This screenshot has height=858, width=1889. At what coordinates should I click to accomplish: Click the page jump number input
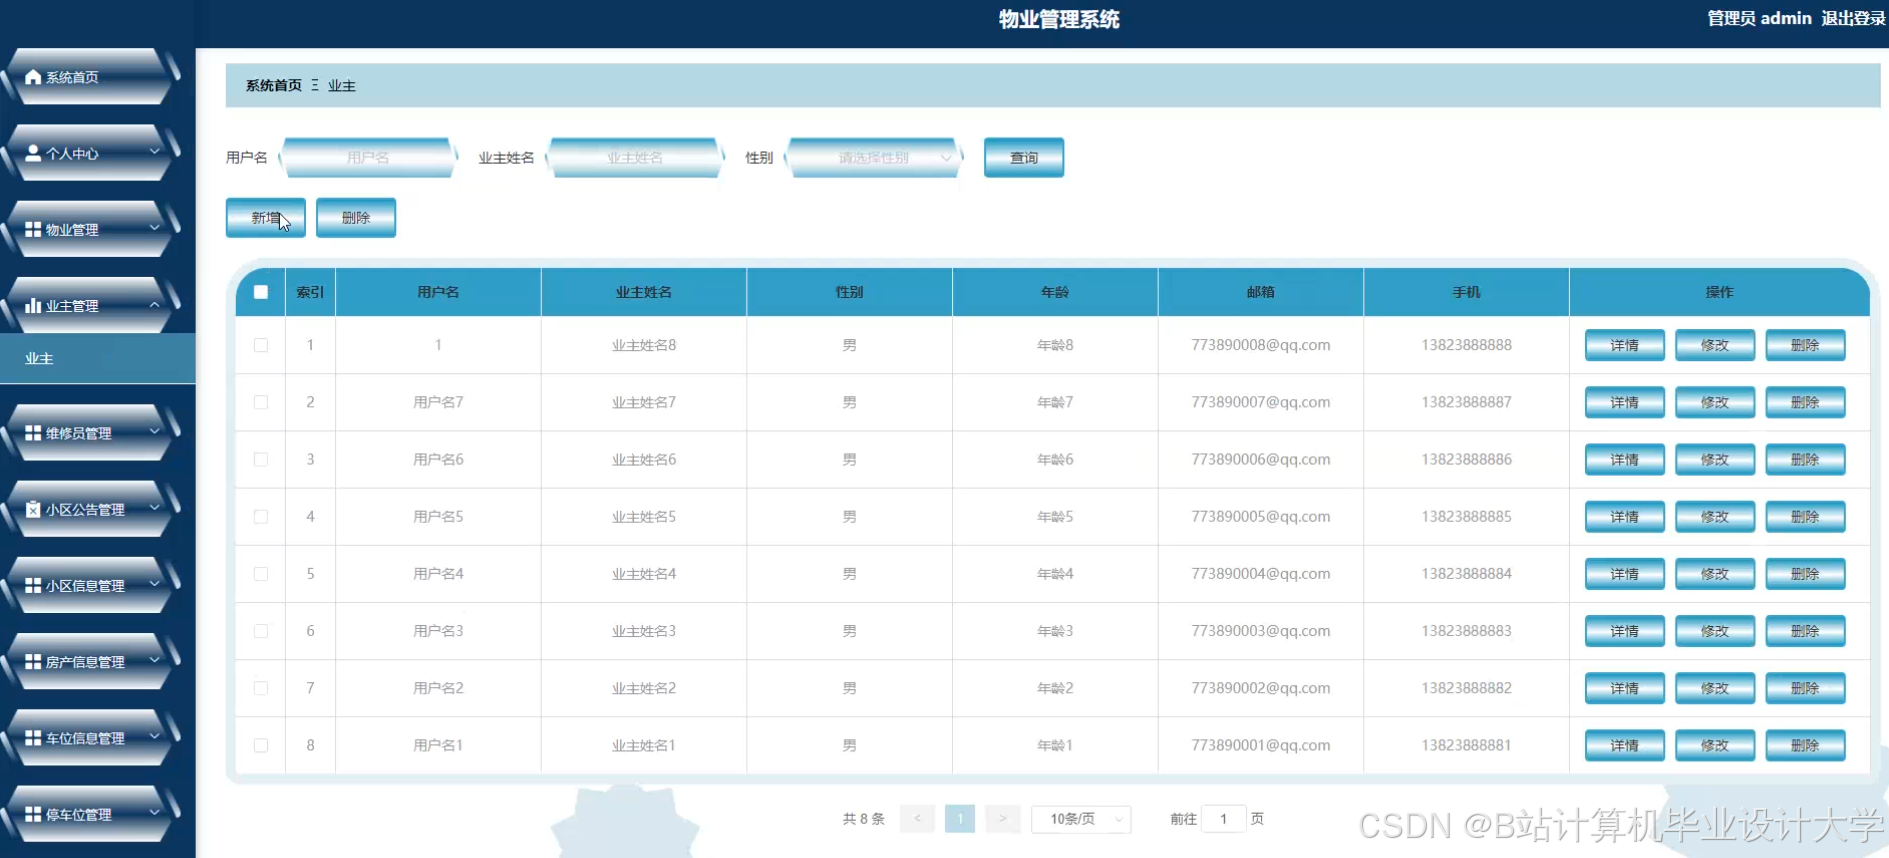1223,819
